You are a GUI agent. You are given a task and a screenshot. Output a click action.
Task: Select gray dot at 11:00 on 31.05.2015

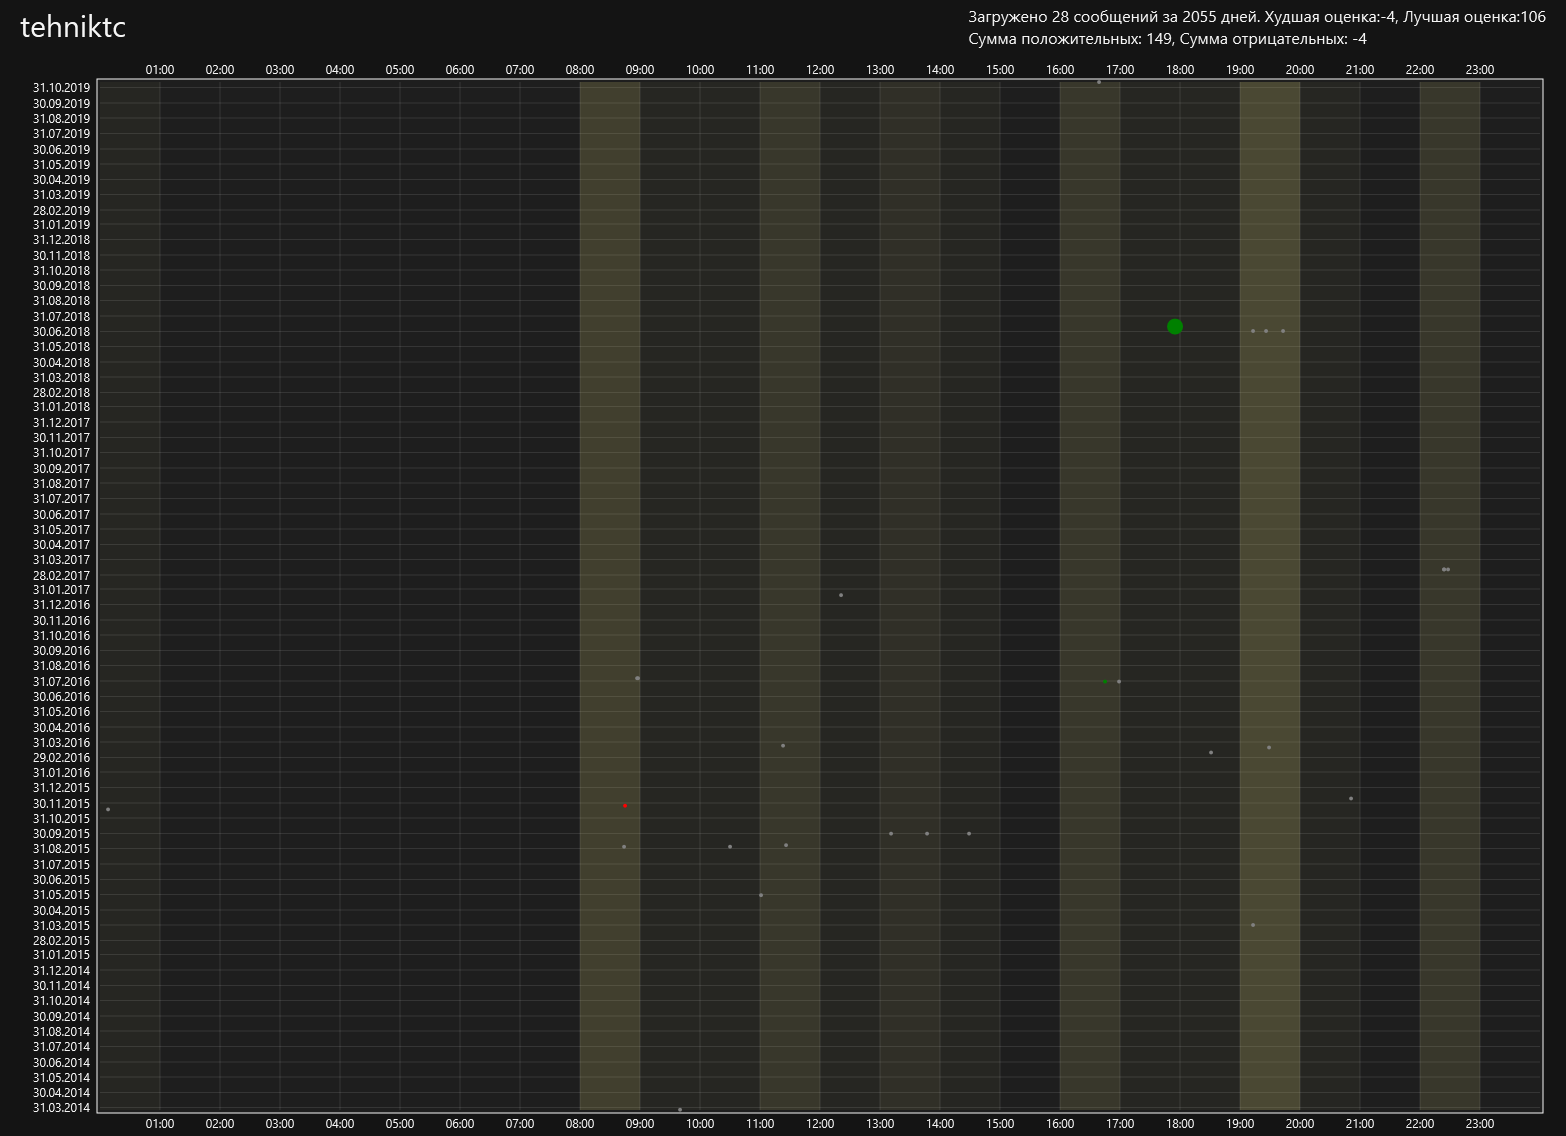(x=761, y=895)
